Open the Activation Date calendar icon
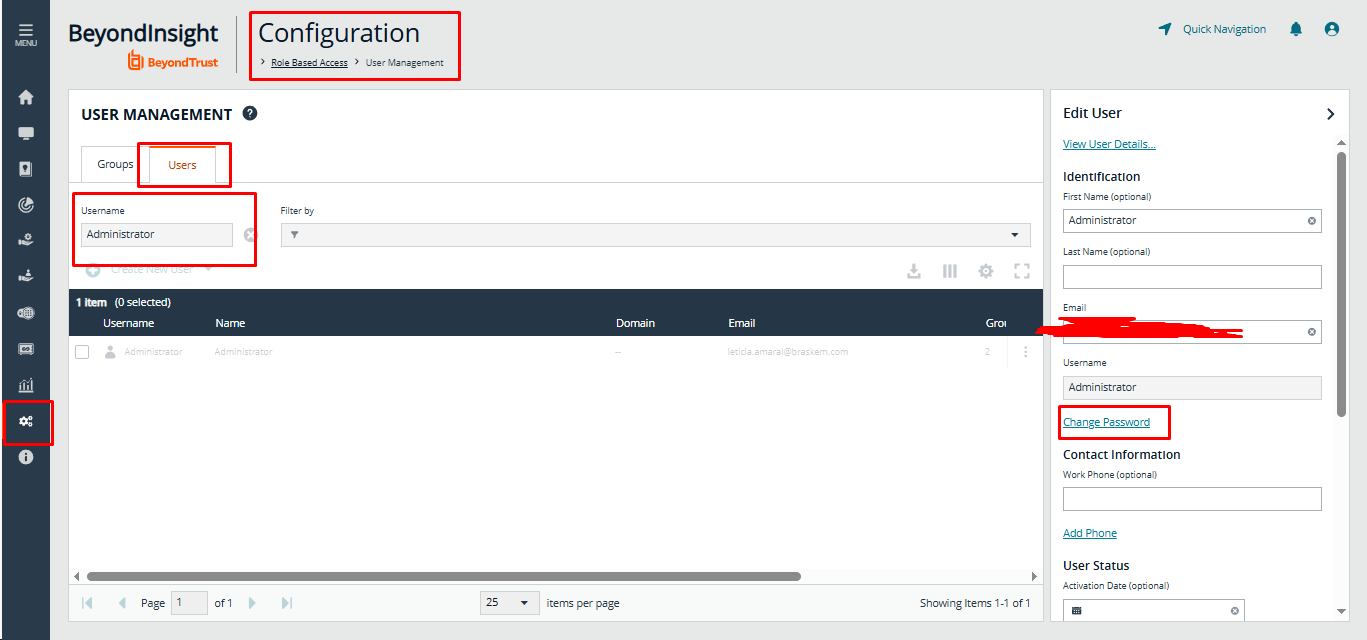Viewport: 1367px width, 640px height. tap(1077, 610)
